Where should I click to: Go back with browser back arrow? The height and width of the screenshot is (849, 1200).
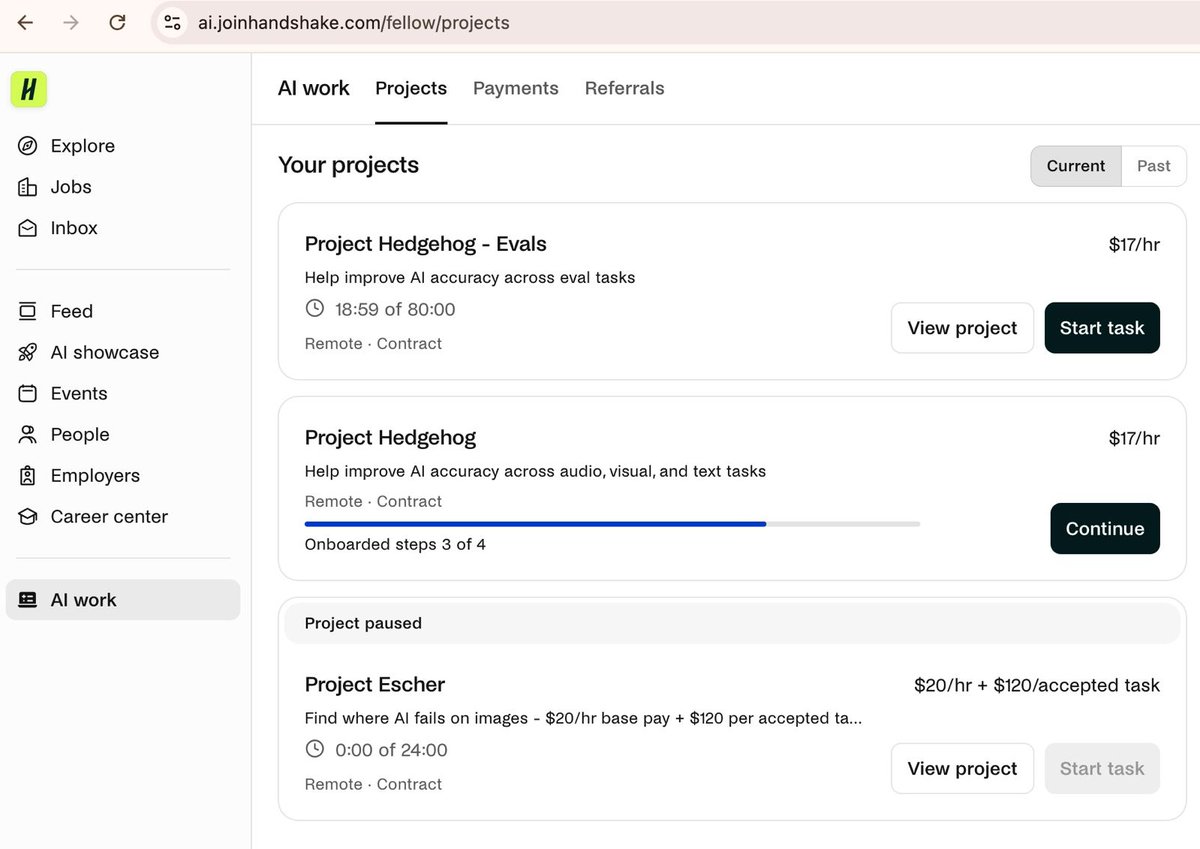click(x=25, y=22)
